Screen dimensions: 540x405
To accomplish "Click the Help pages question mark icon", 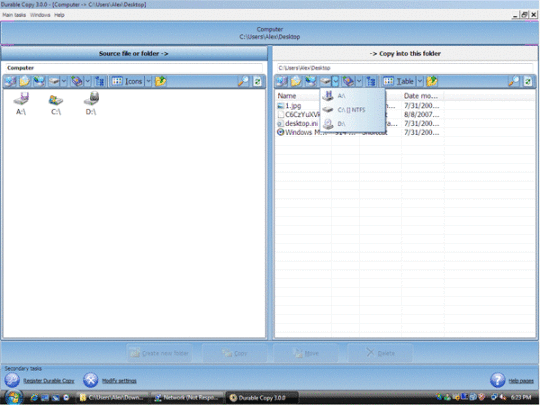I will pos(498,380).
